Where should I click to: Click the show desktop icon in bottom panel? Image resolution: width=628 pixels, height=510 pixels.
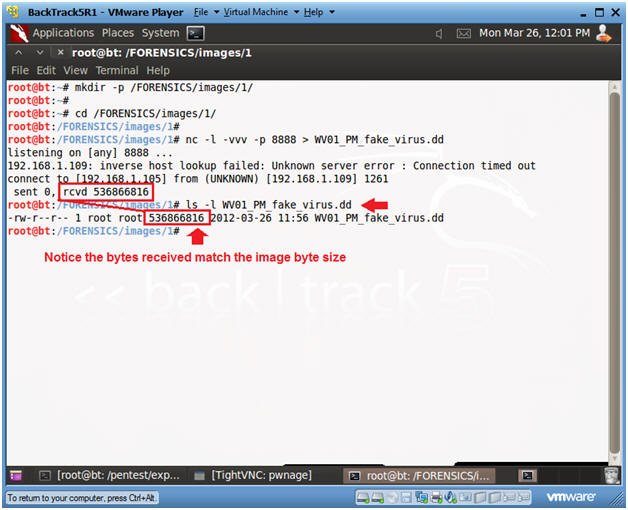[16, 476]
